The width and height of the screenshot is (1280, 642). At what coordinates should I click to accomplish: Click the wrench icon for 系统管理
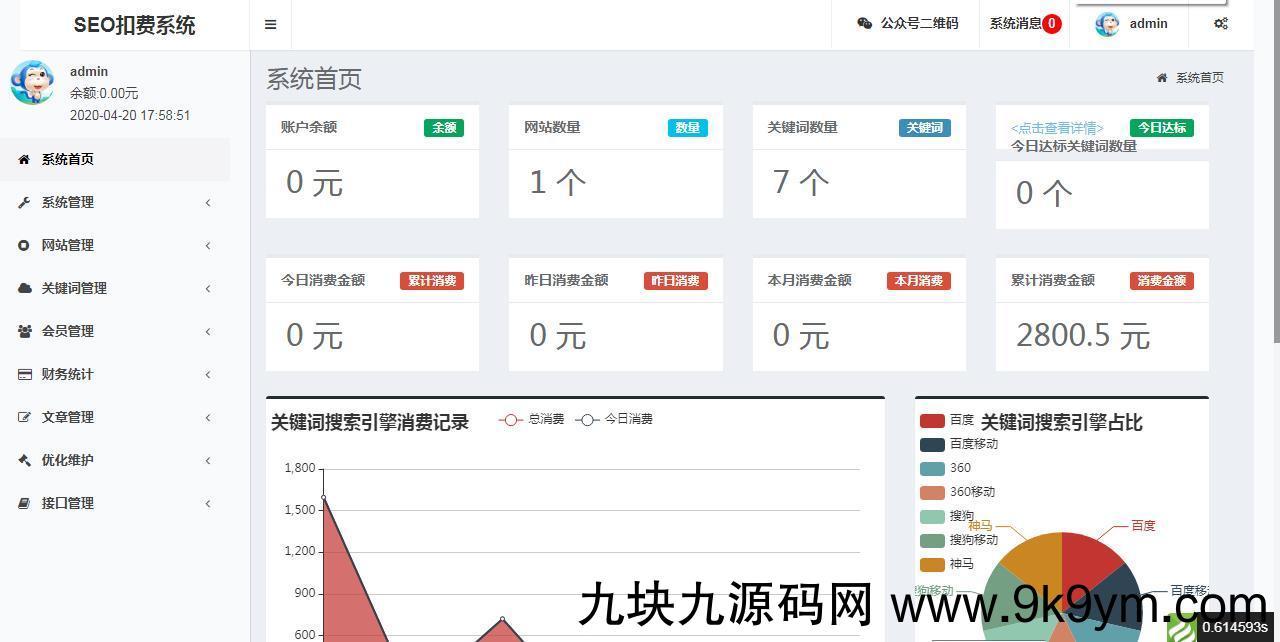(x=25, y=203)
